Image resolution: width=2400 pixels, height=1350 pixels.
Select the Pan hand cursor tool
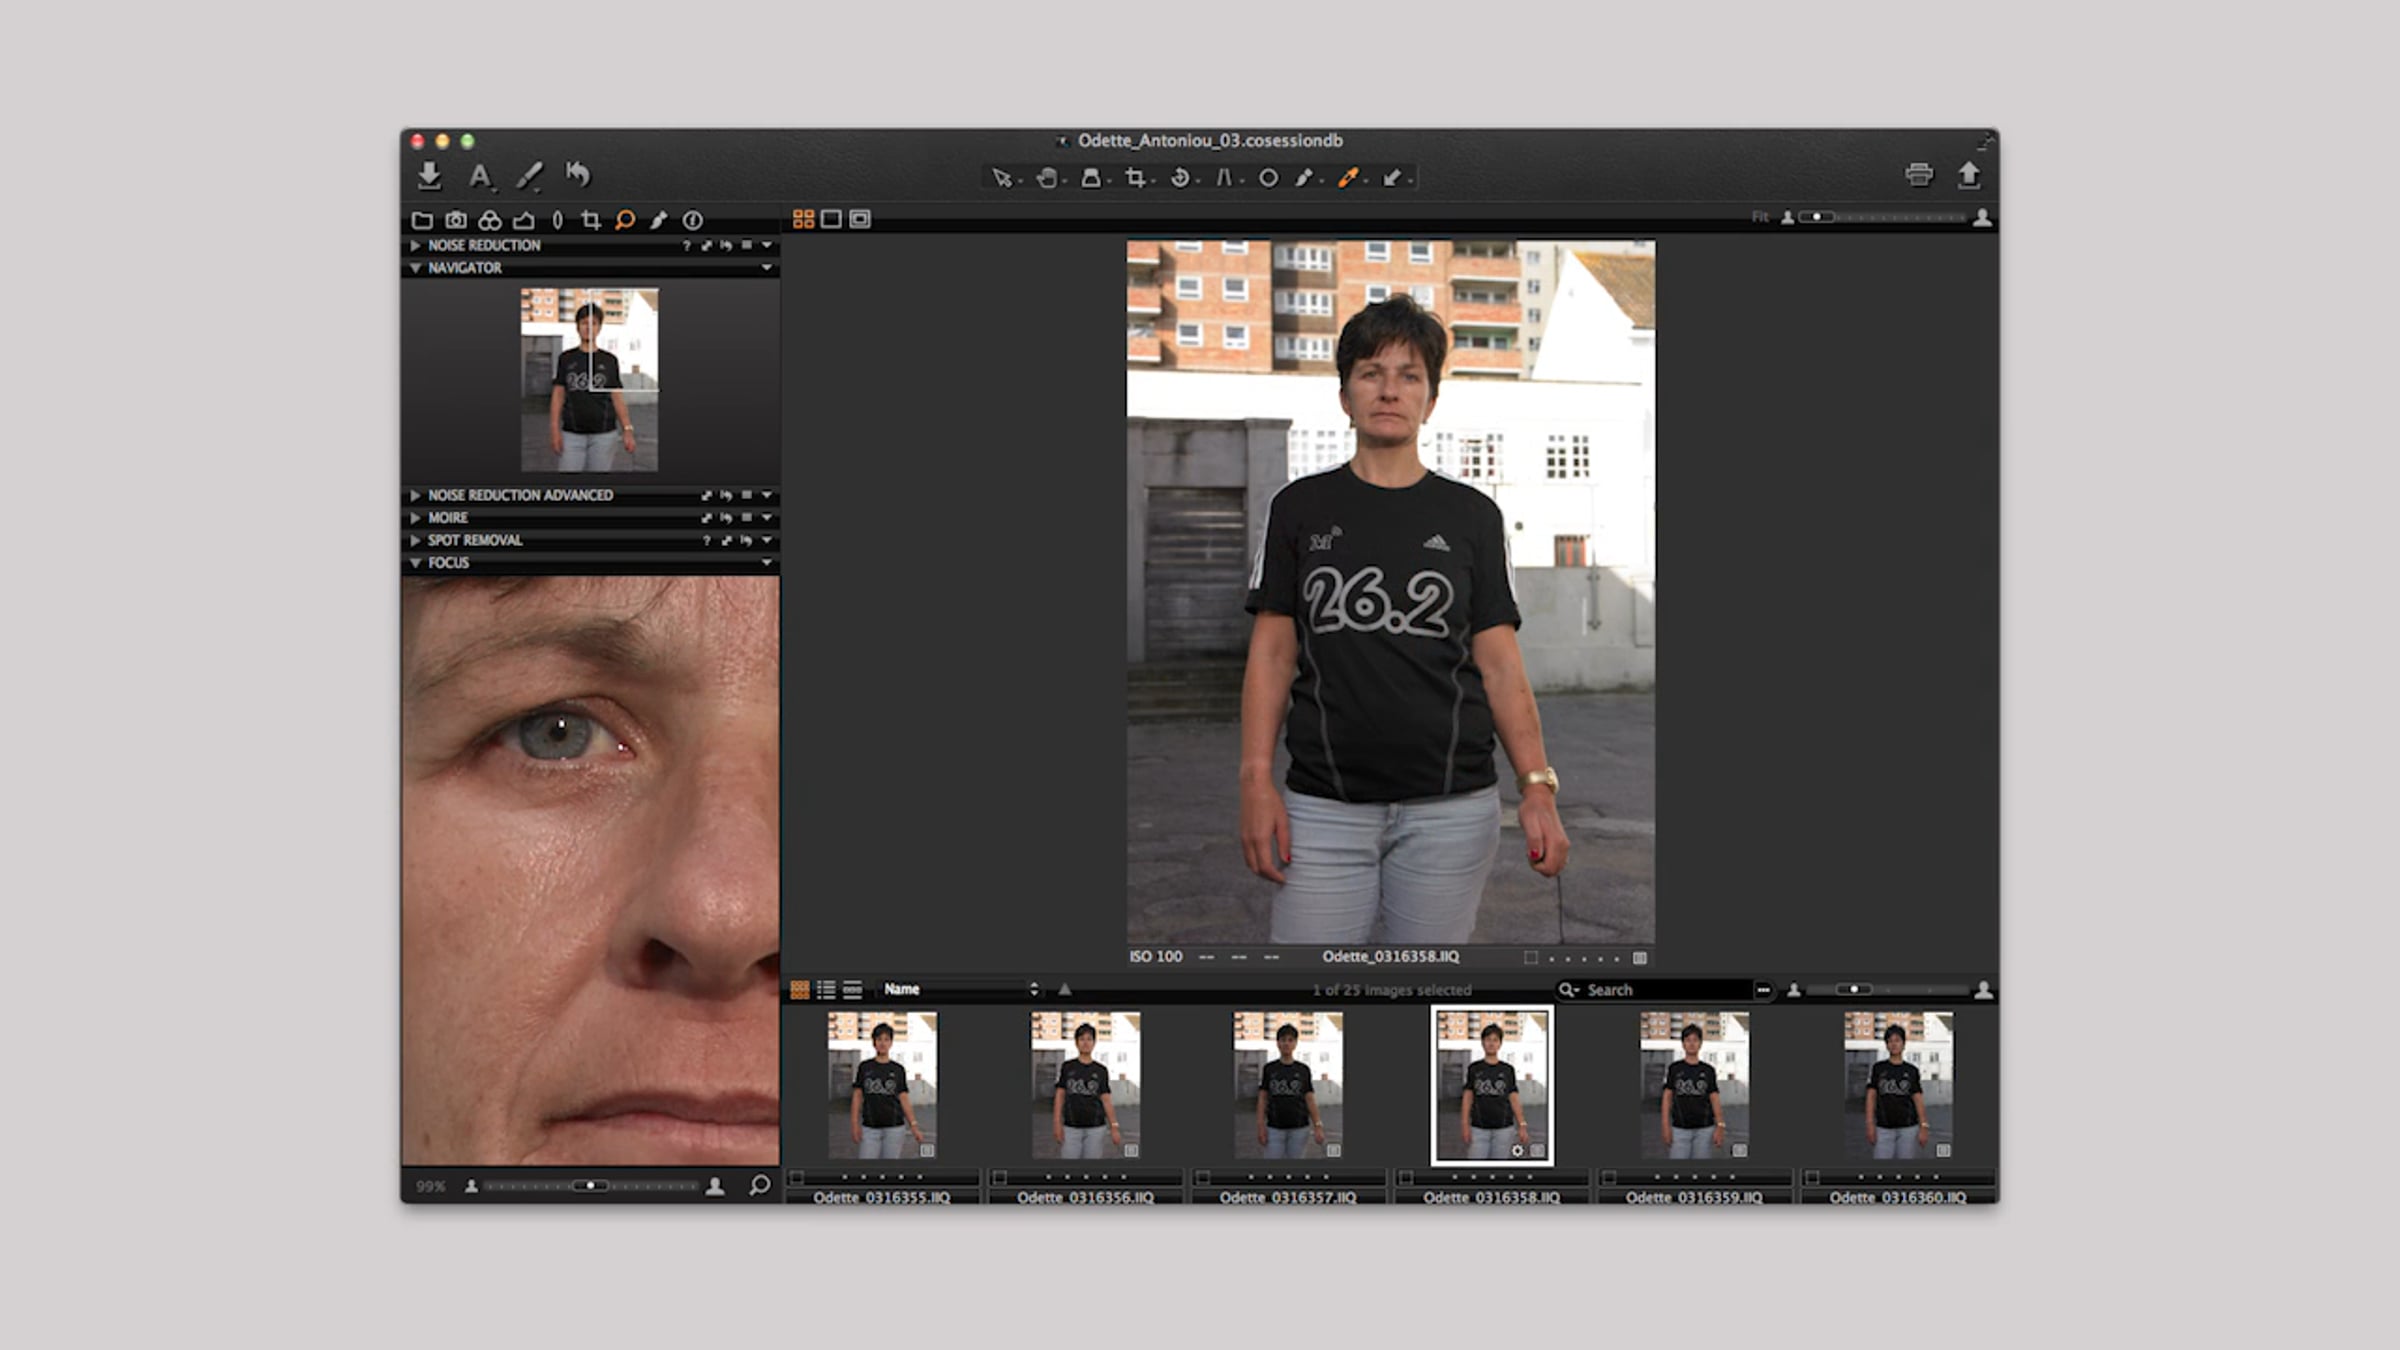1046,178
